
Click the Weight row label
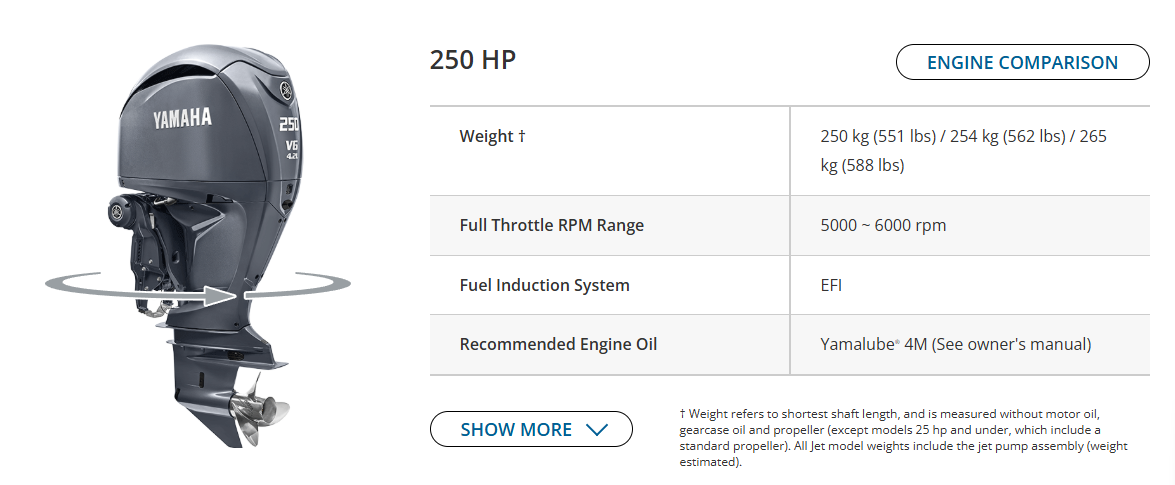pos(486,136)
